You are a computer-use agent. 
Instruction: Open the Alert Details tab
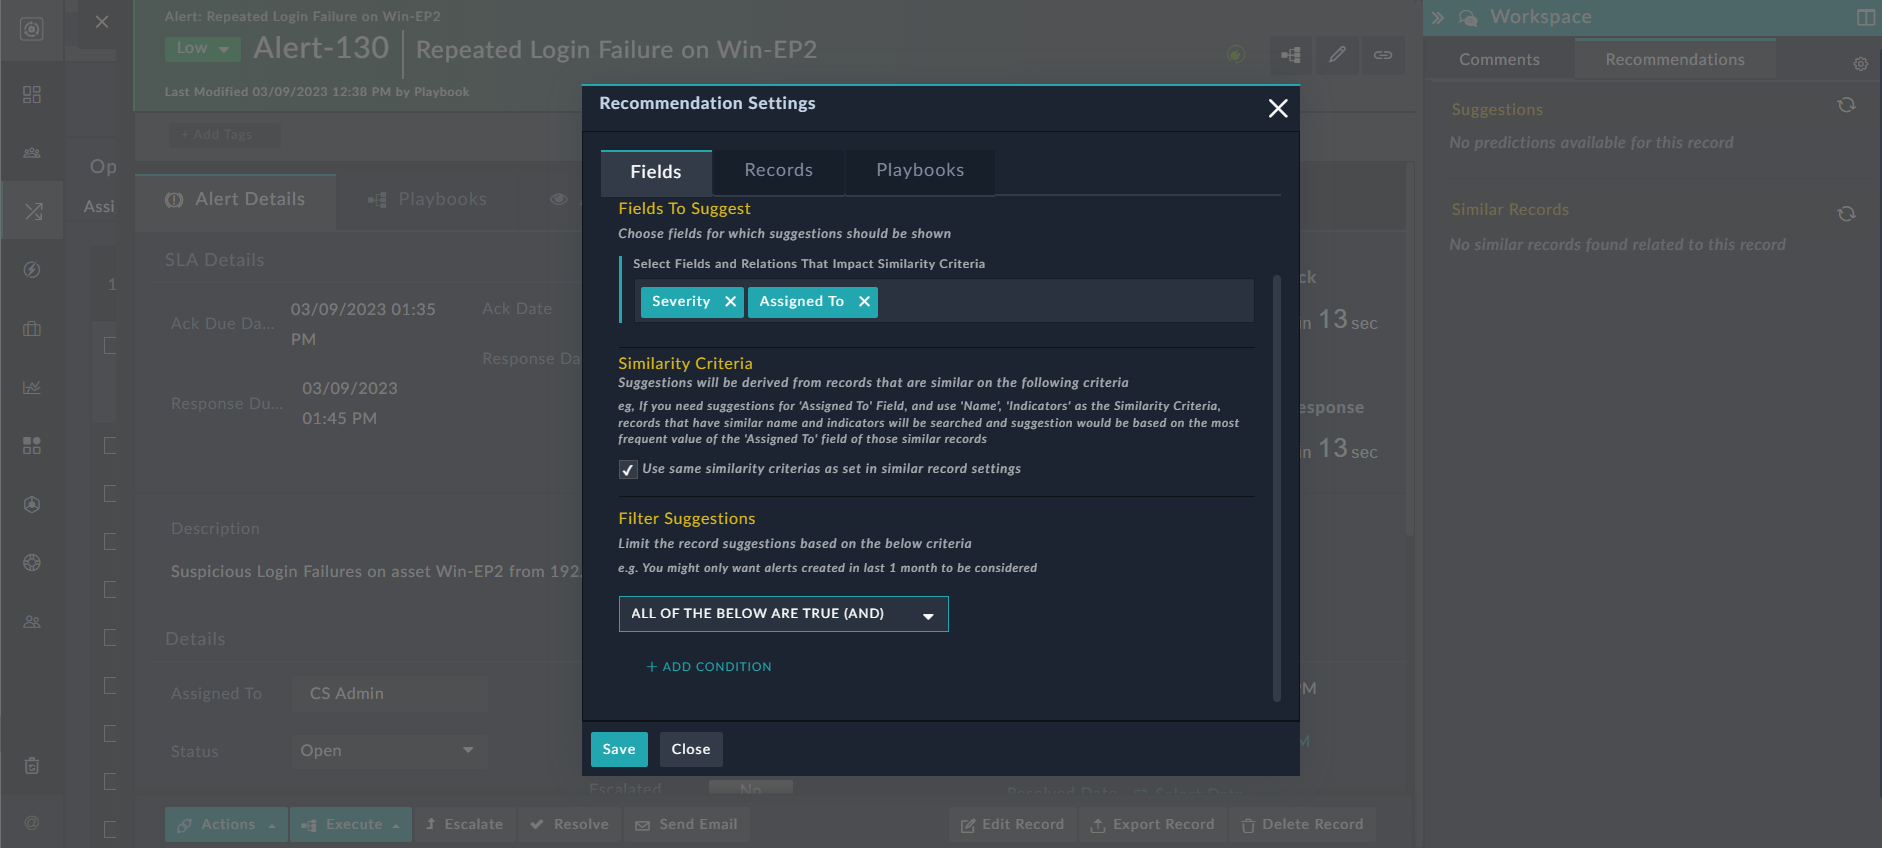coord(236,200)
